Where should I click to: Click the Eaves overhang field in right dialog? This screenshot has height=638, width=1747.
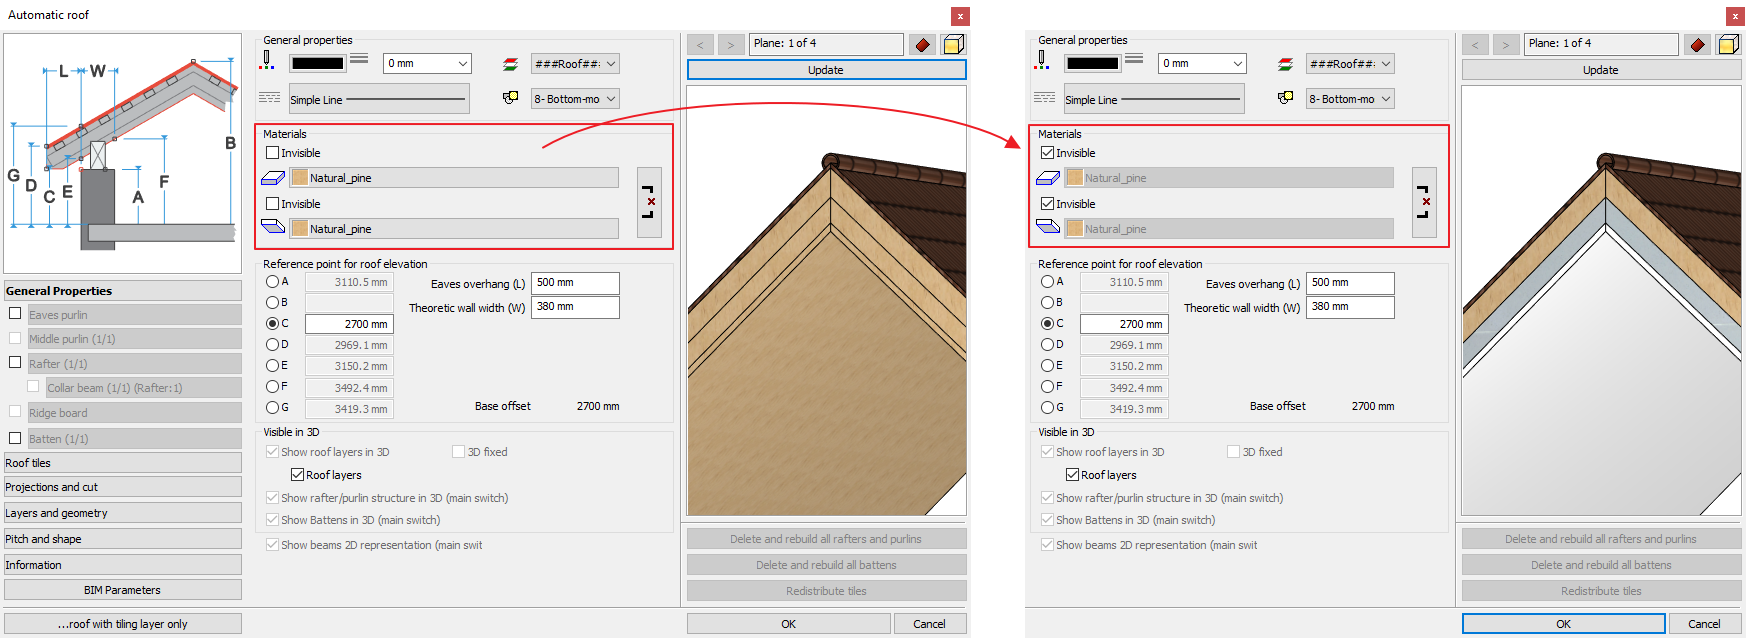tap(1350, 283)
